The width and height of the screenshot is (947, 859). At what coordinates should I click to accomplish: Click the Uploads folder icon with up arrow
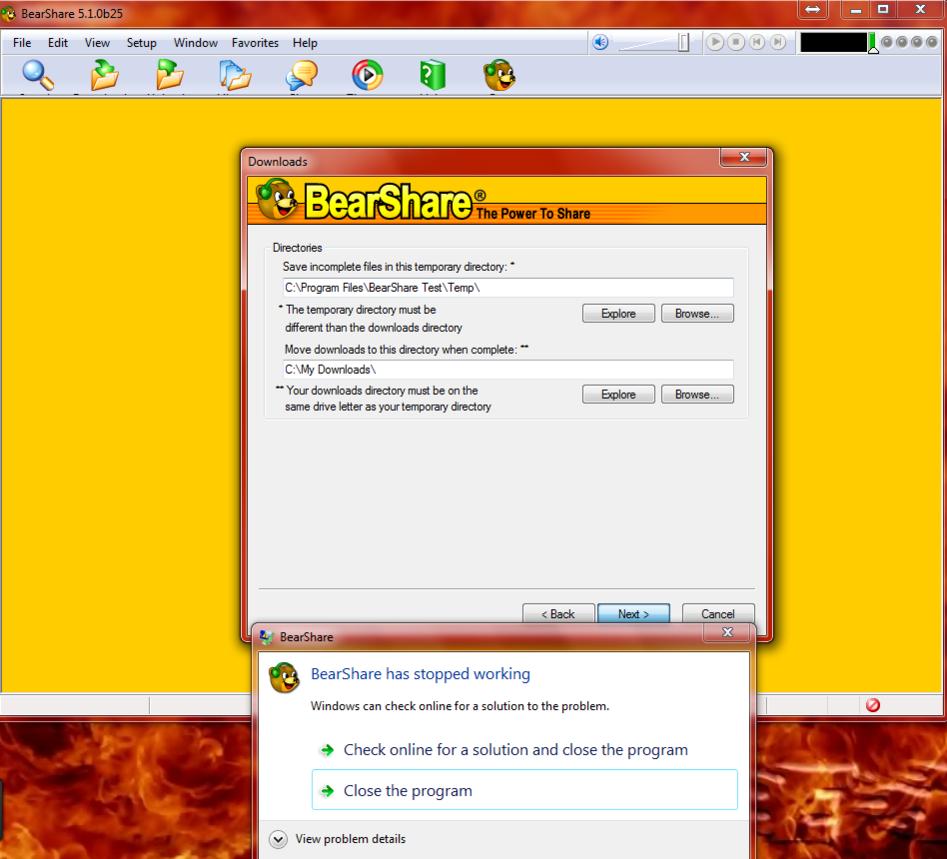point(170,76)
